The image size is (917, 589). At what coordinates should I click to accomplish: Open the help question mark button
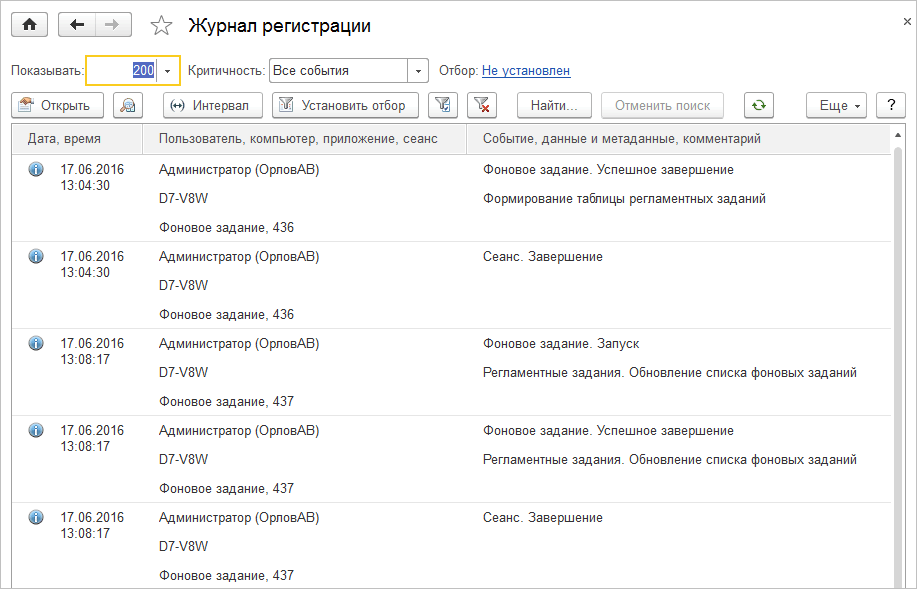tap(890, 105)
